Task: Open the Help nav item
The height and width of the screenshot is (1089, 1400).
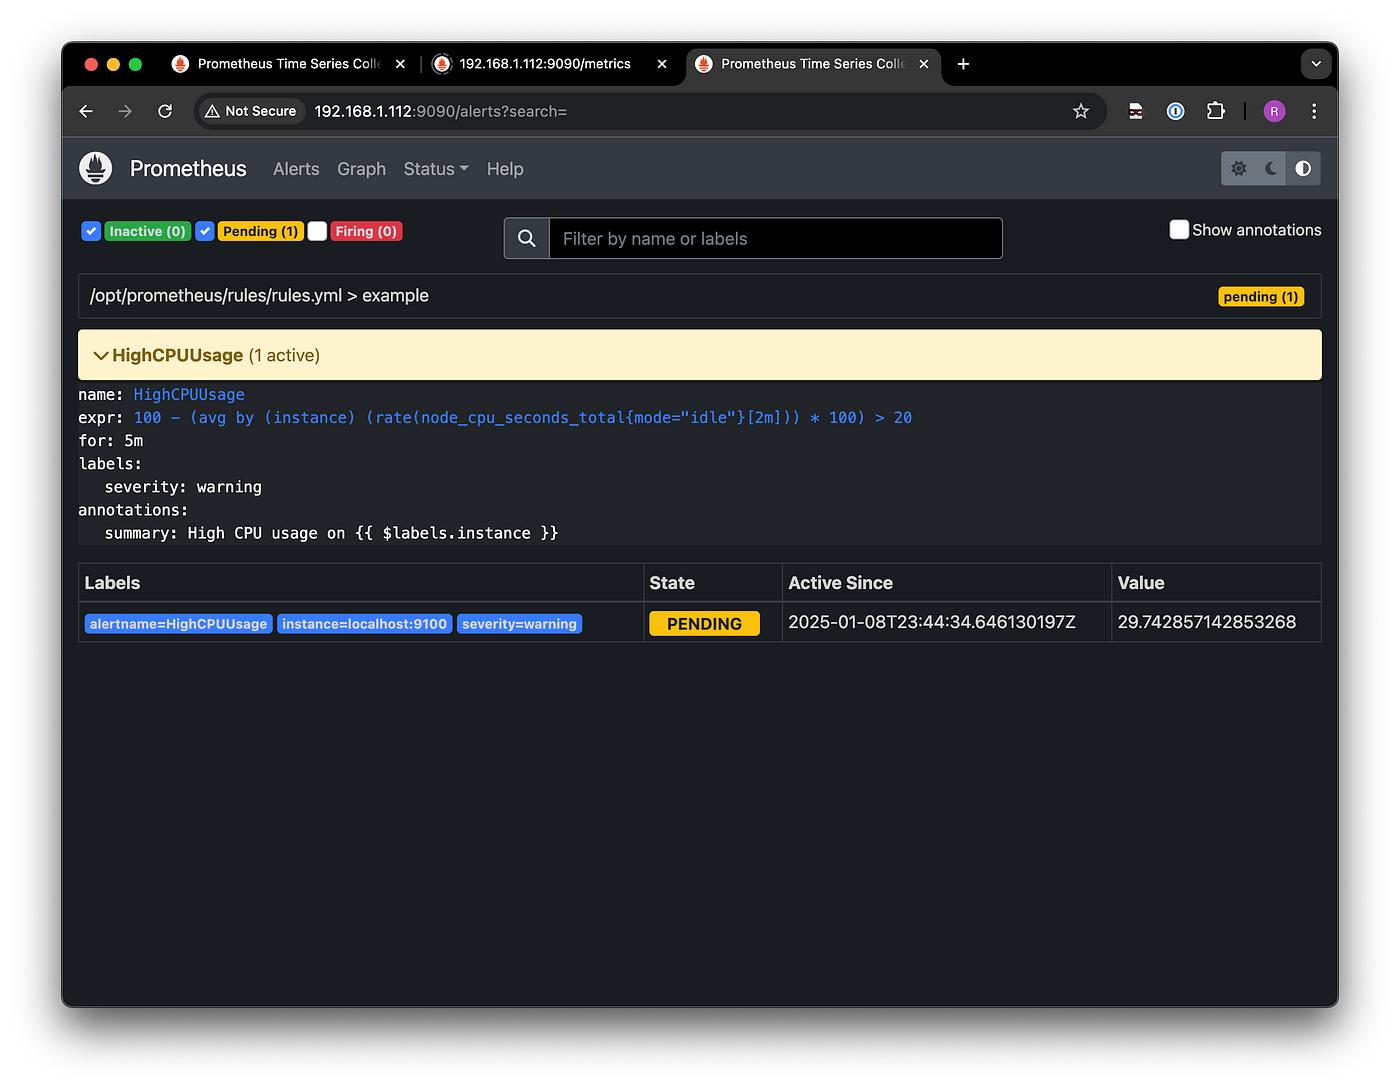Action: [x=505, y=169]
